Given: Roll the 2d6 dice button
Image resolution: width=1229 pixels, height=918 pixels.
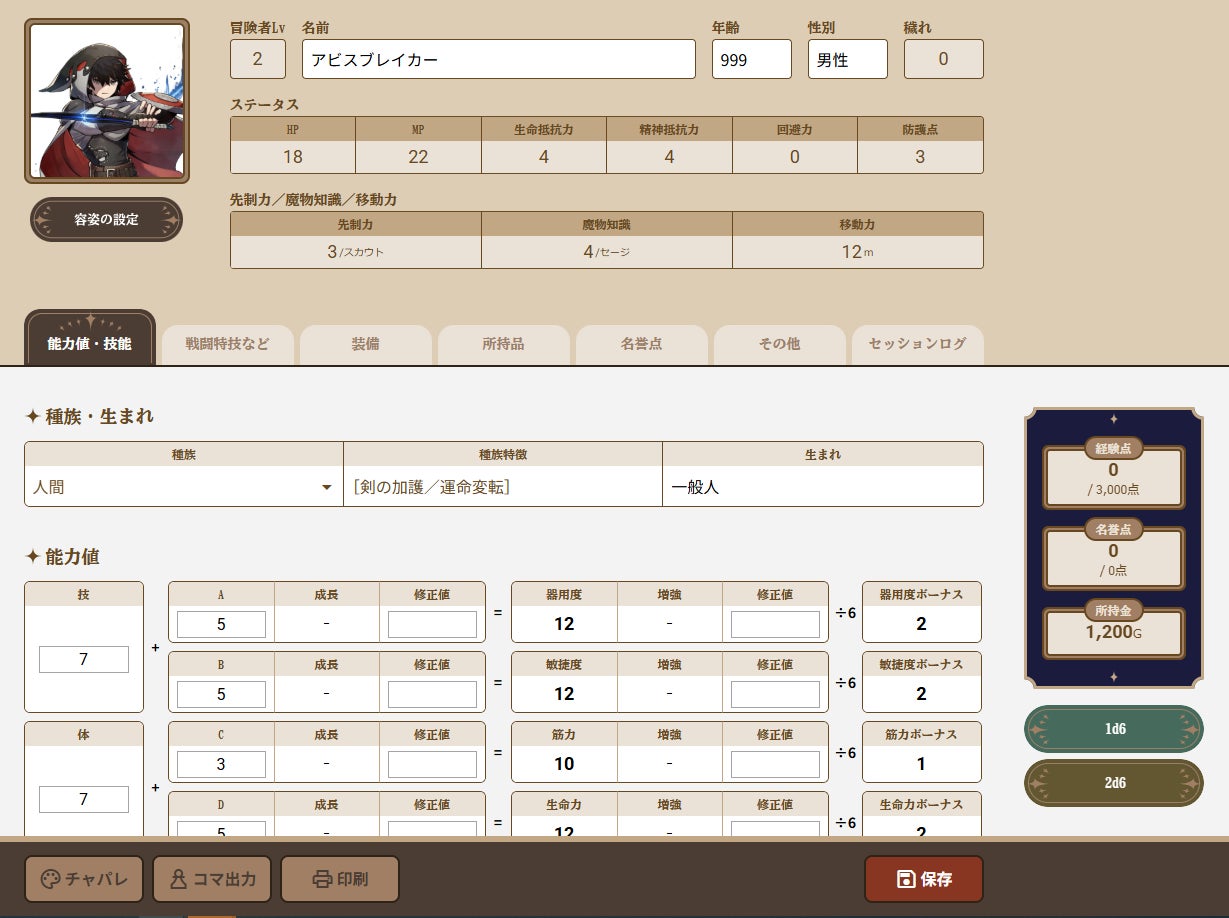Looking at the screenshot, I should (1114, 783).
